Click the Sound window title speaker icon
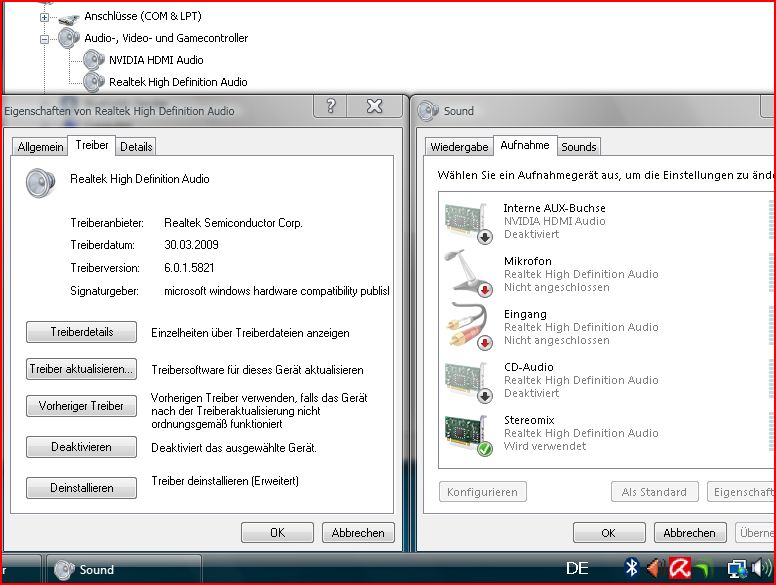This screenshot has width=776, height=585. (x=428, y=111)
